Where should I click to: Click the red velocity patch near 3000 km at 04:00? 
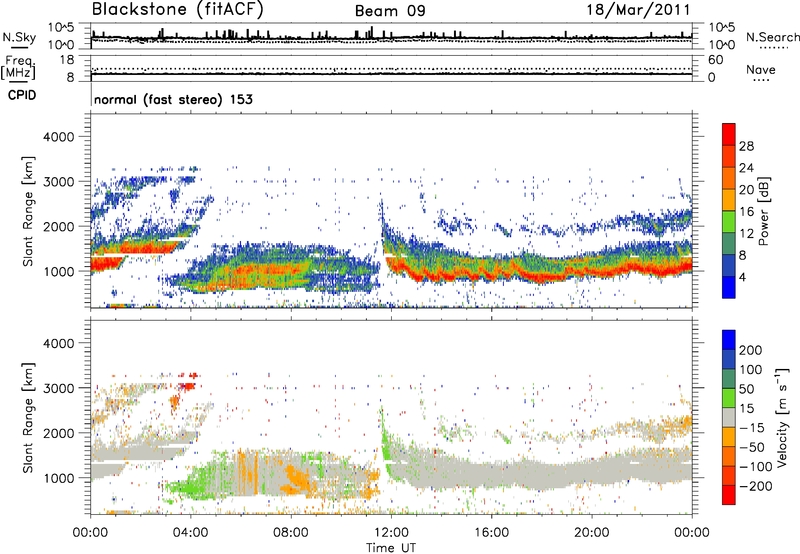pyautogui.click(x=187, y=386)
